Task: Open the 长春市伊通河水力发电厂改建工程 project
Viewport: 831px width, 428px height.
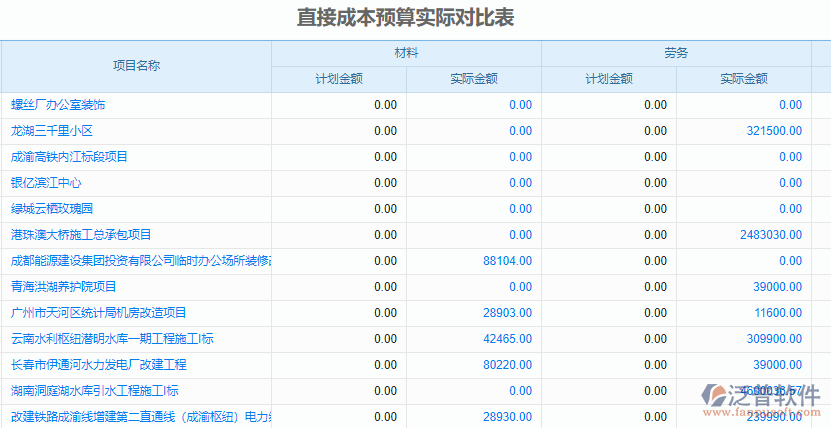Action: [98, 365]
